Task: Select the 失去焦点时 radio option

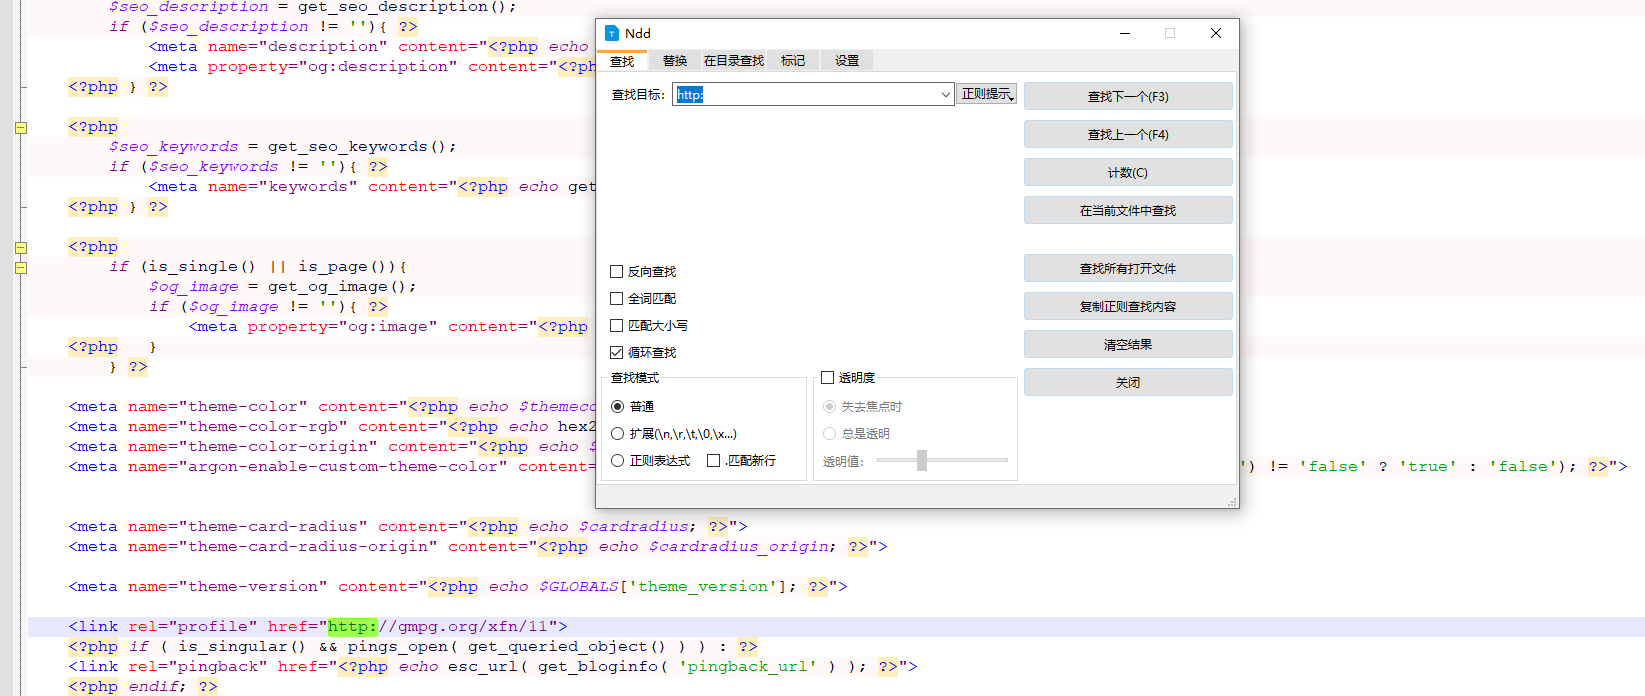Action: tap(830, 407)
